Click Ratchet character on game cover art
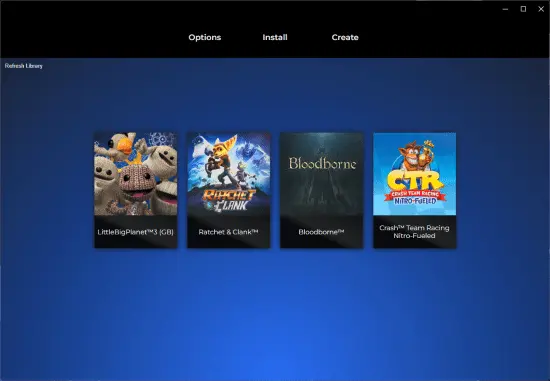The width and height of the screenshot is (550, 381). [x=223, y=160]
